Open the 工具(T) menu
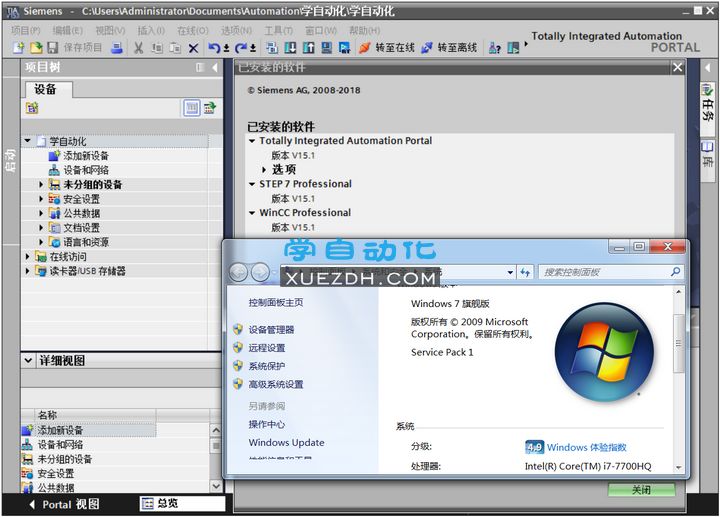 click(x=278, y=30)
